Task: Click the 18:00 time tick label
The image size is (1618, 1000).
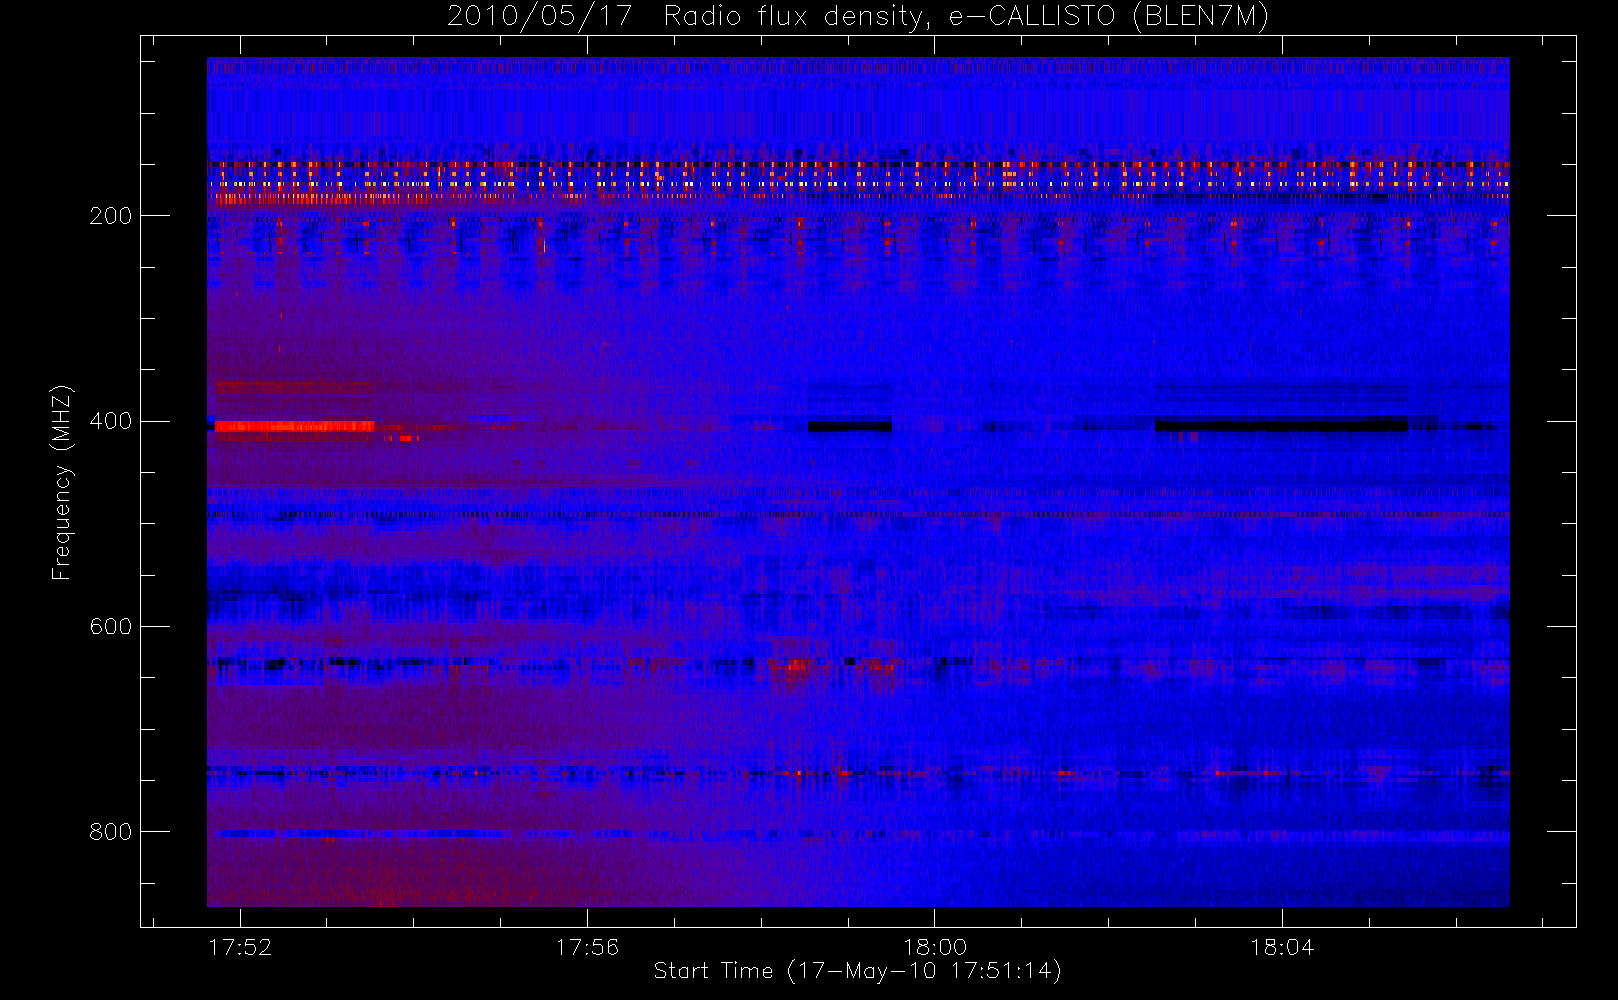Action: tap(934, 947)
